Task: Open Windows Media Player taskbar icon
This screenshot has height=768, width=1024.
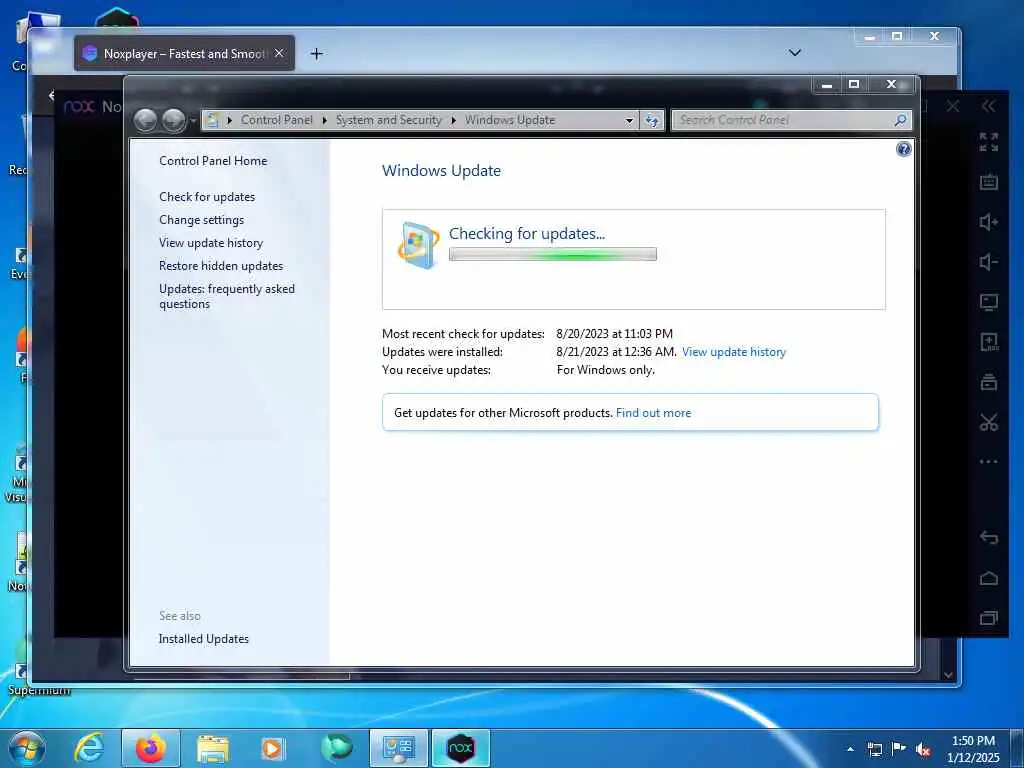Action: click(x=272, y=748)
